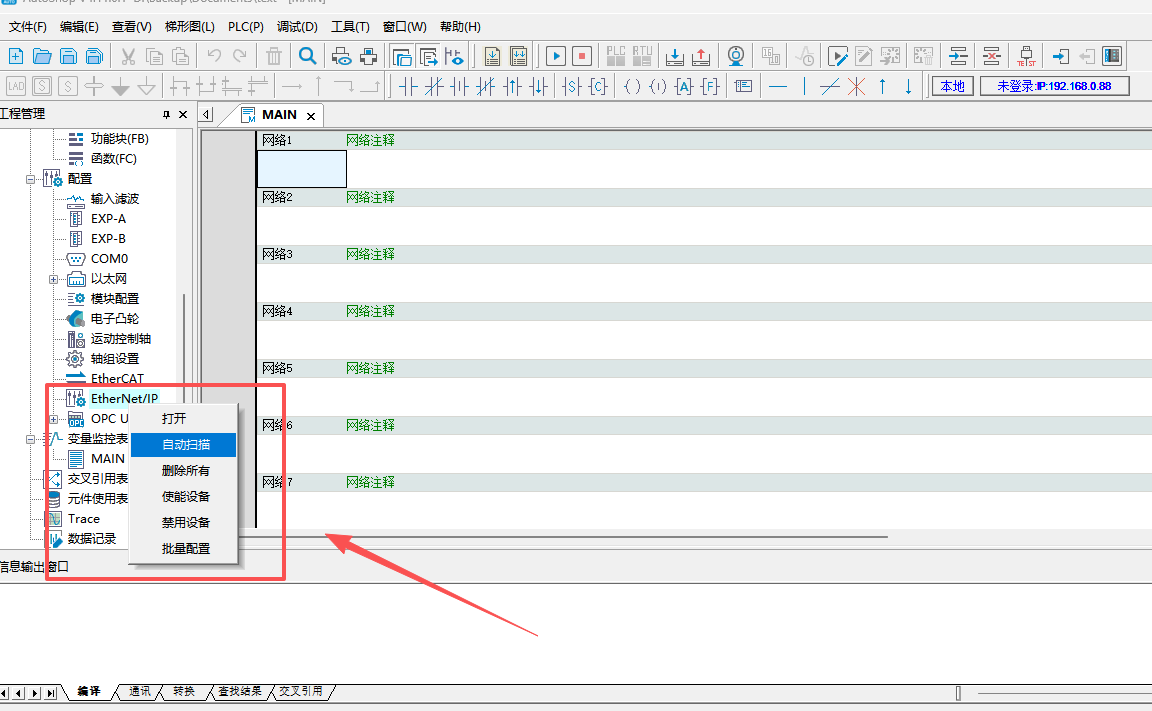Click the download to PLC icon
The image size is (1152, 711).
tap(674, 56)
